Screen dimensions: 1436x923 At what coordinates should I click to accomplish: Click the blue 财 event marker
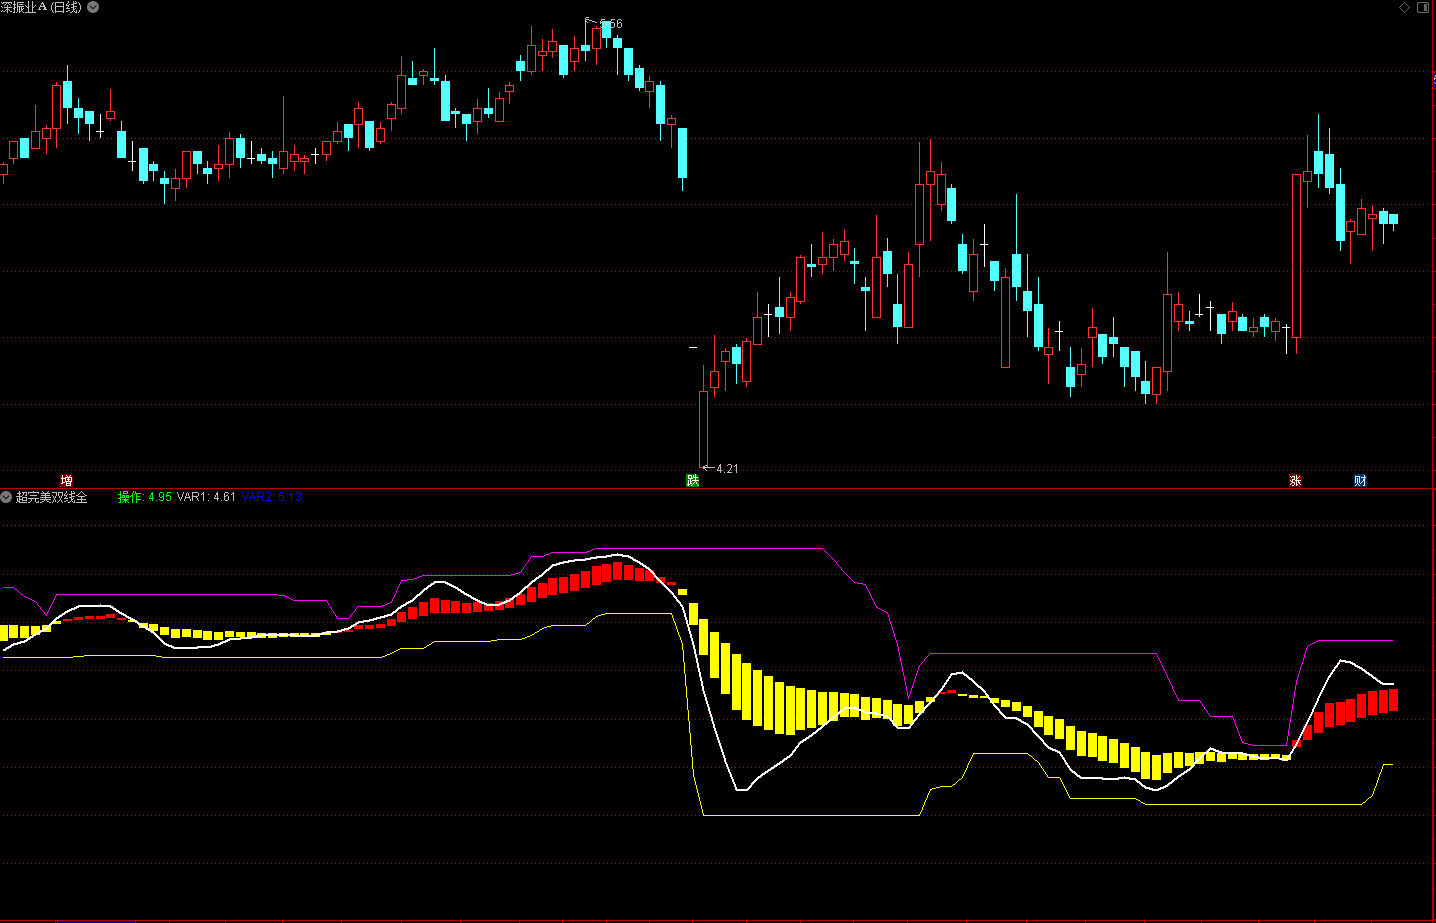click(1360, 481)
